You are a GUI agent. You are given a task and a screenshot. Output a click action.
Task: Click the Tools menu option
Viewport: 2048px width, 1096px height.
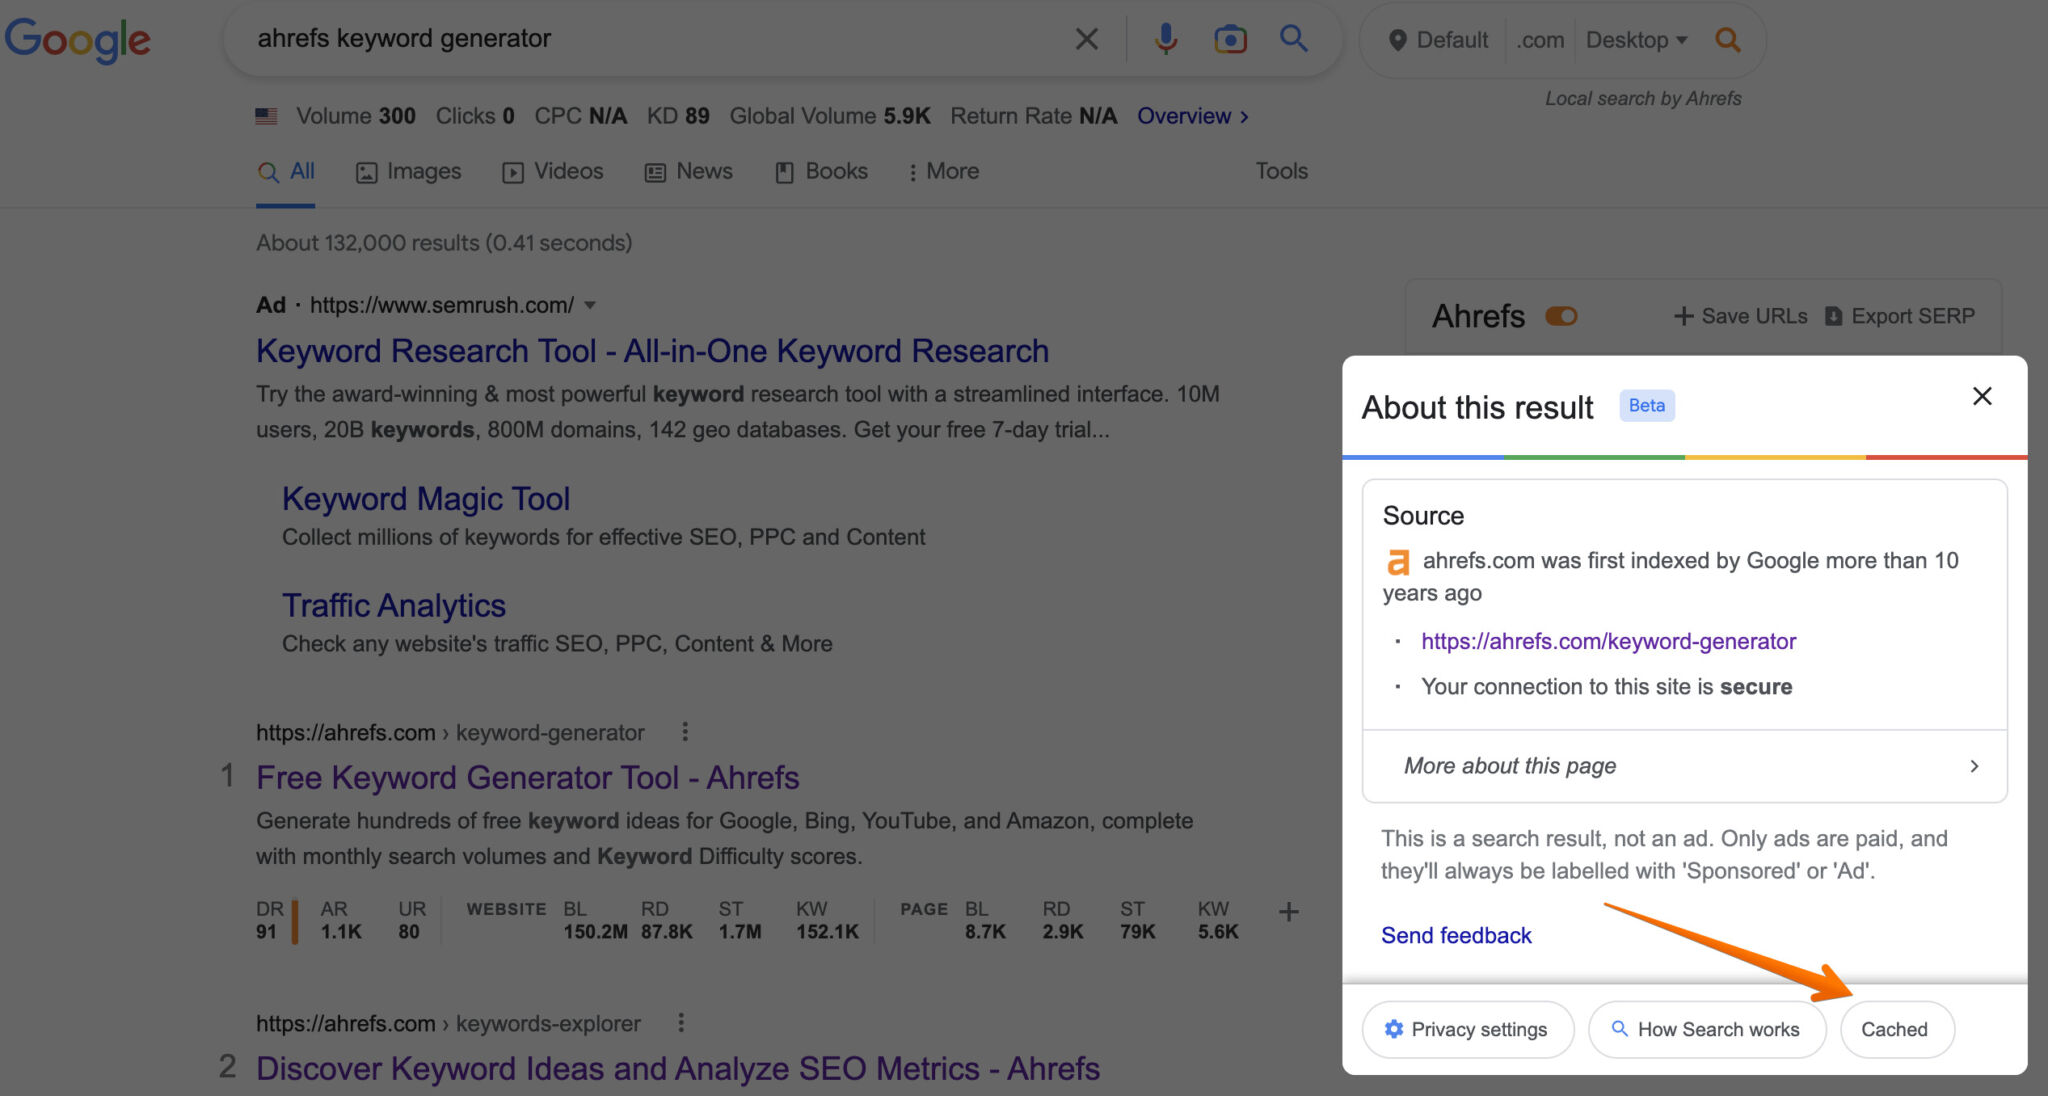[x=1280, y=171]
